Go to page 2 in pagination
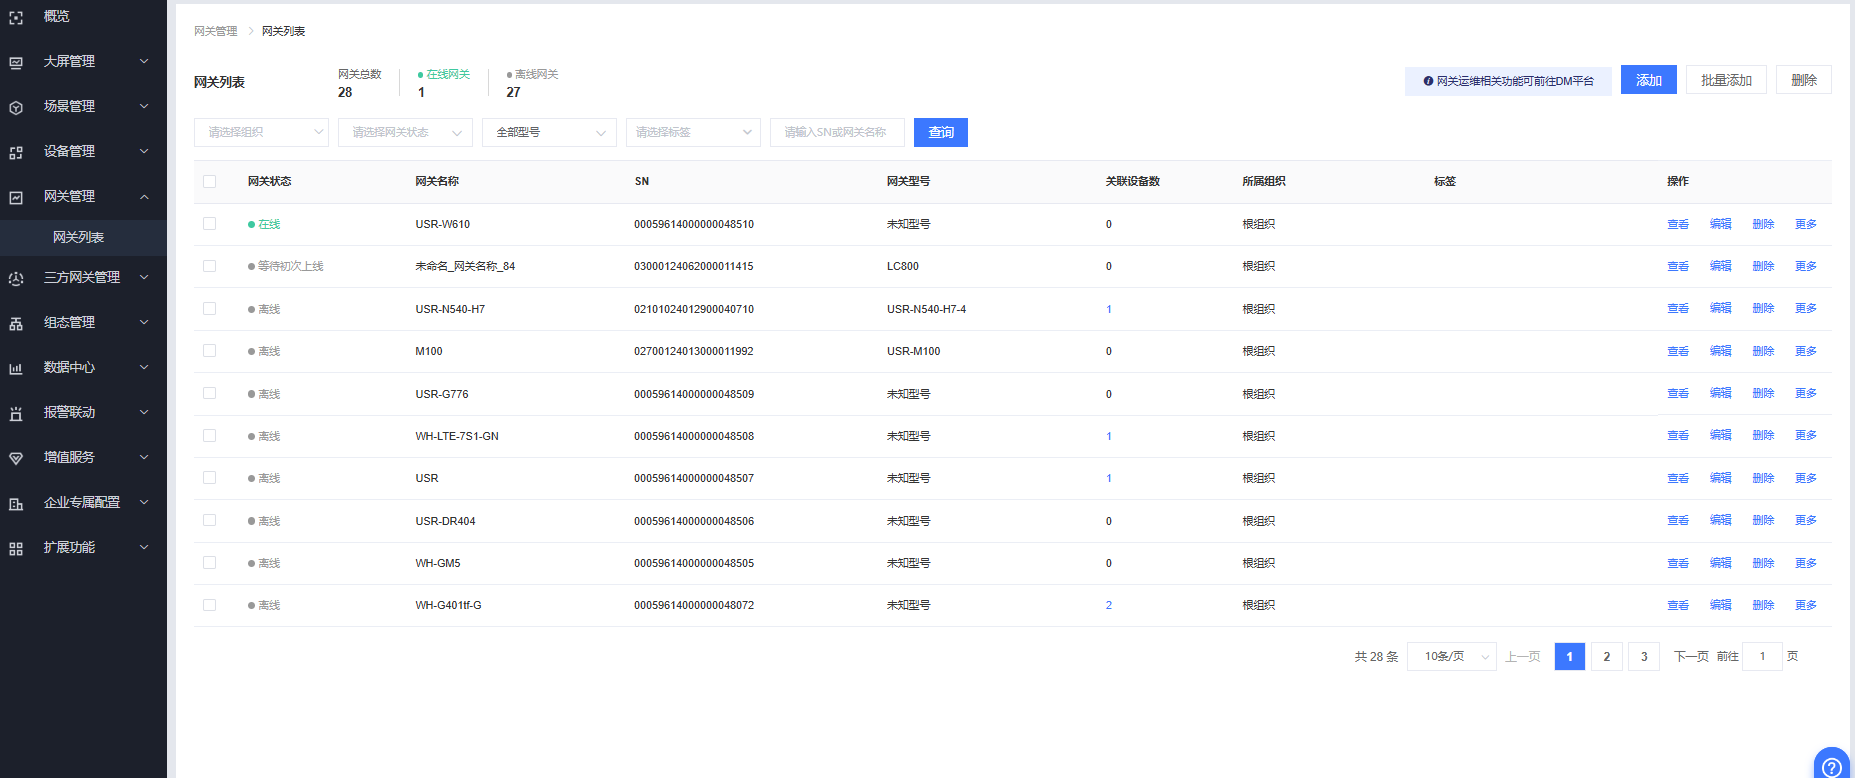1855x778 pixels. 1606,656
